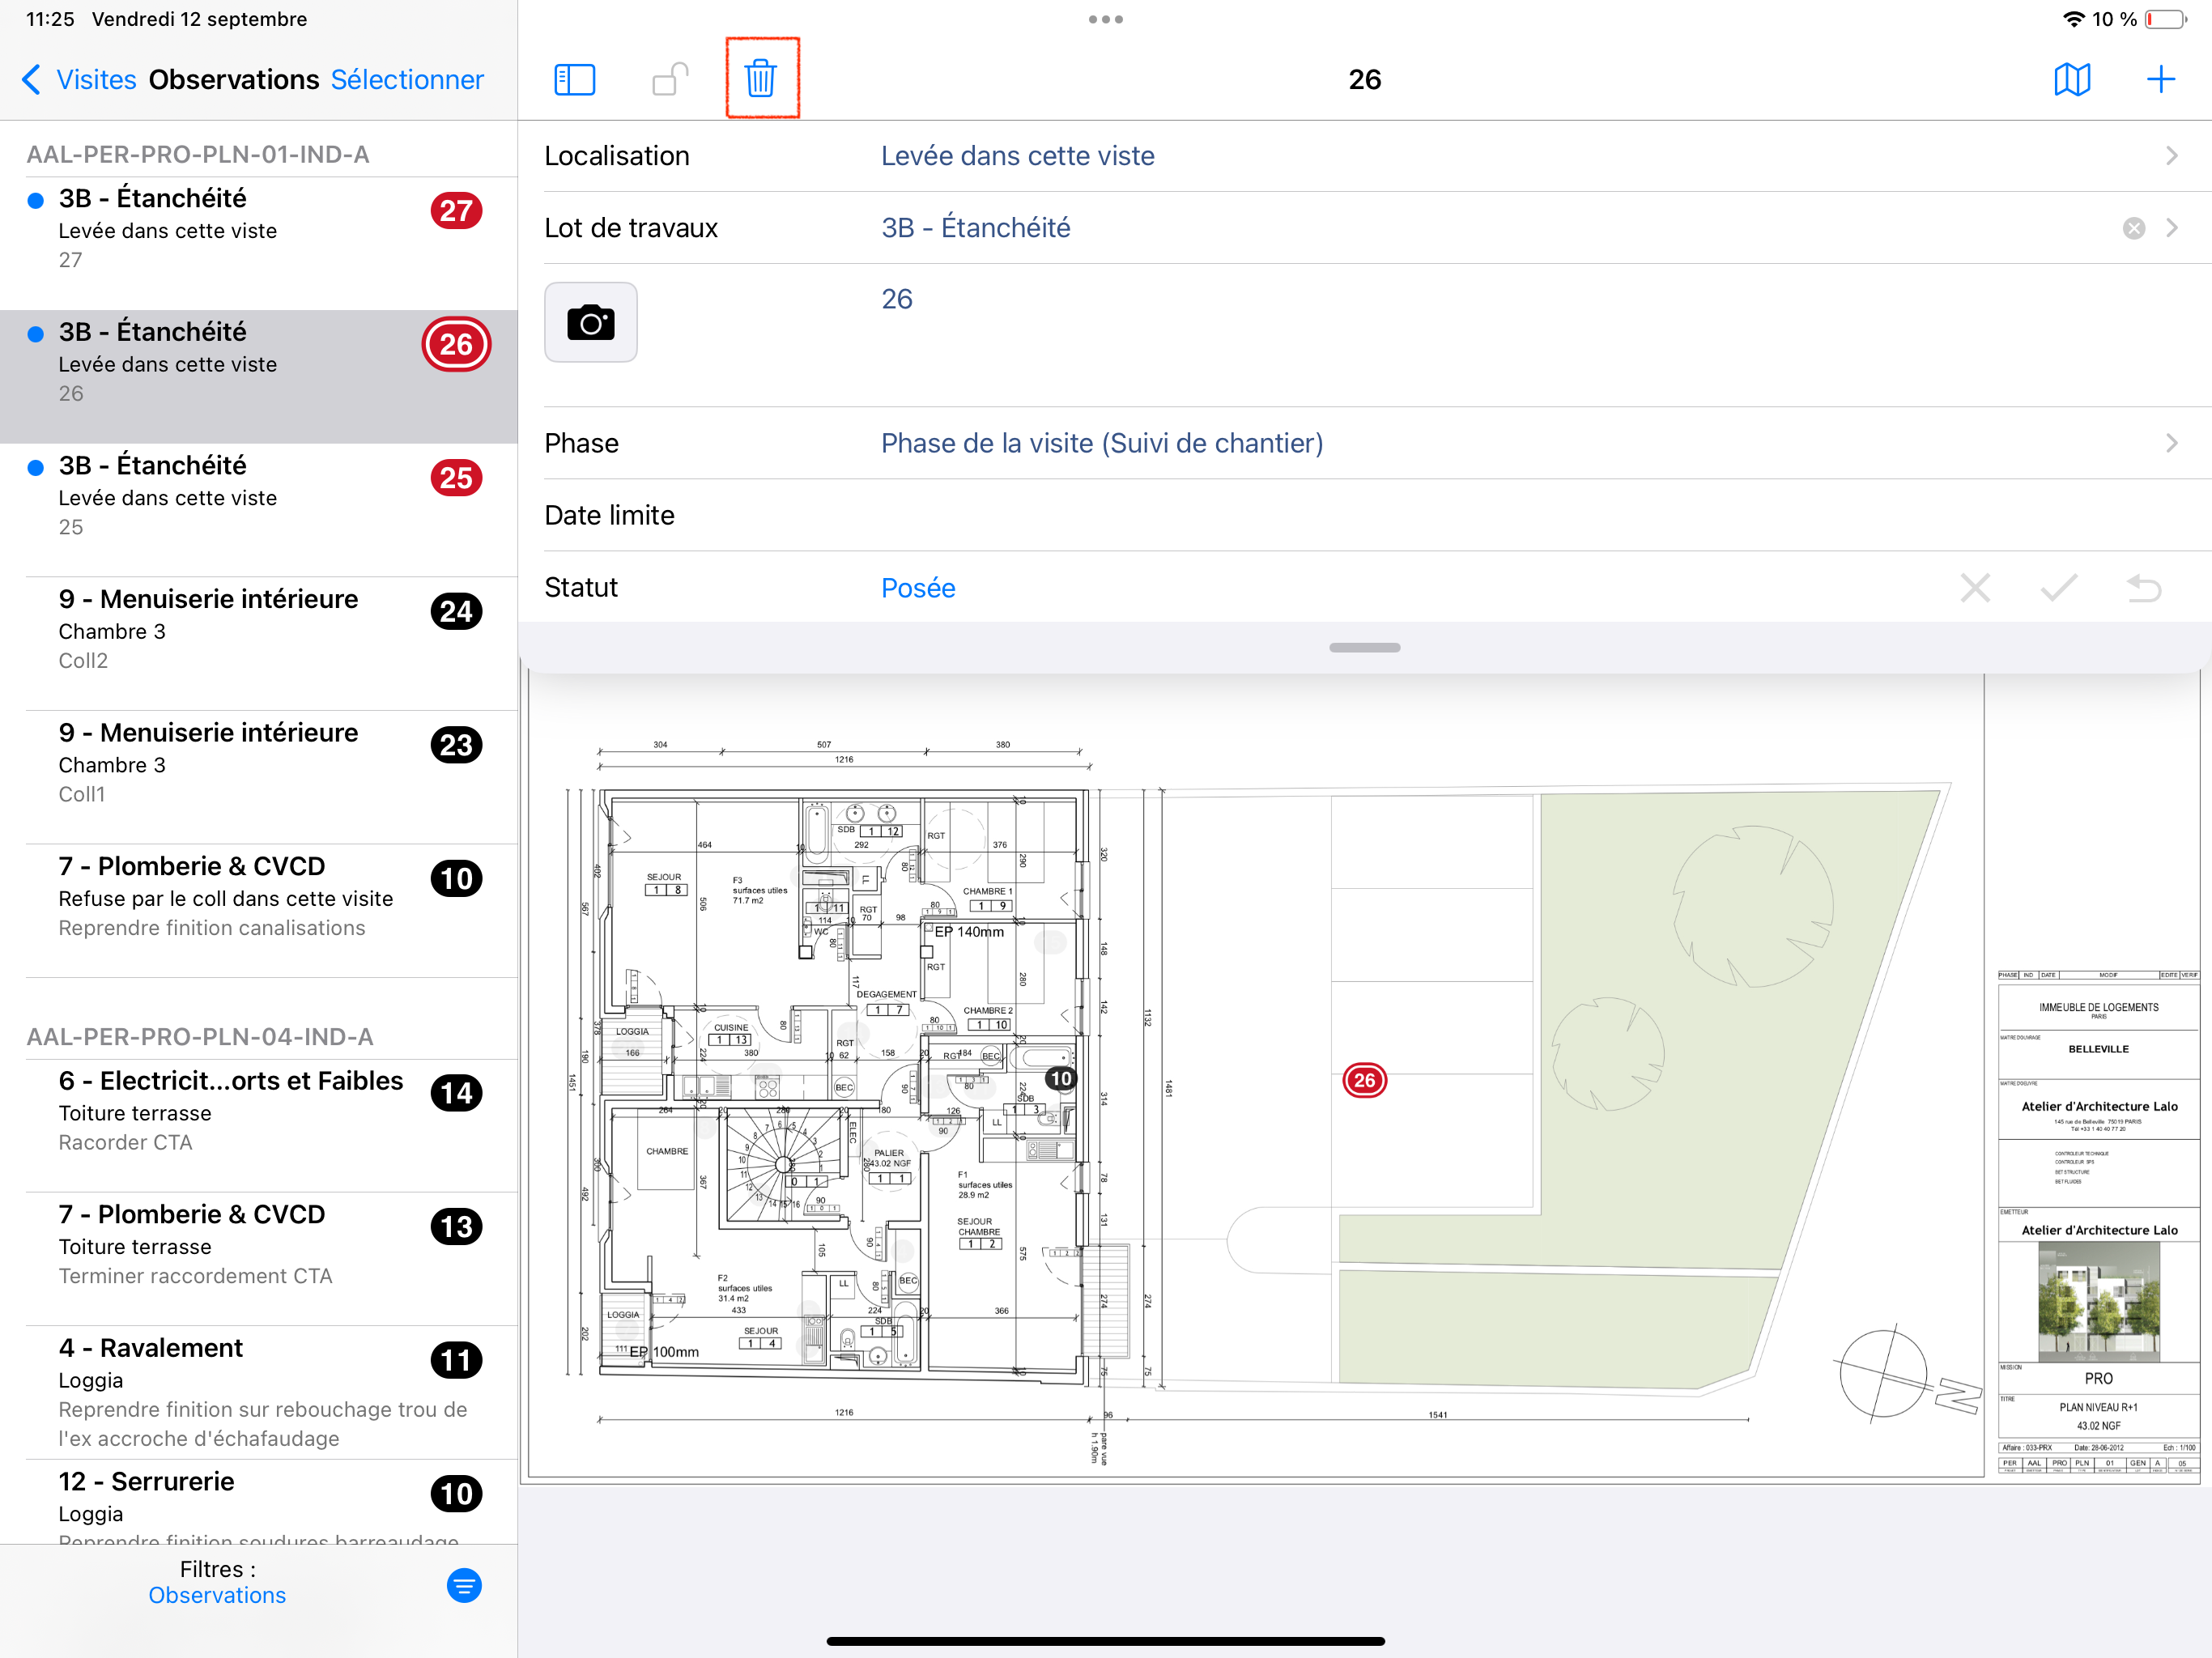This screenshot has height=1658, width=2212.
Task: Grab the panel resize handle bar
Action: (x=1364, y=647)
